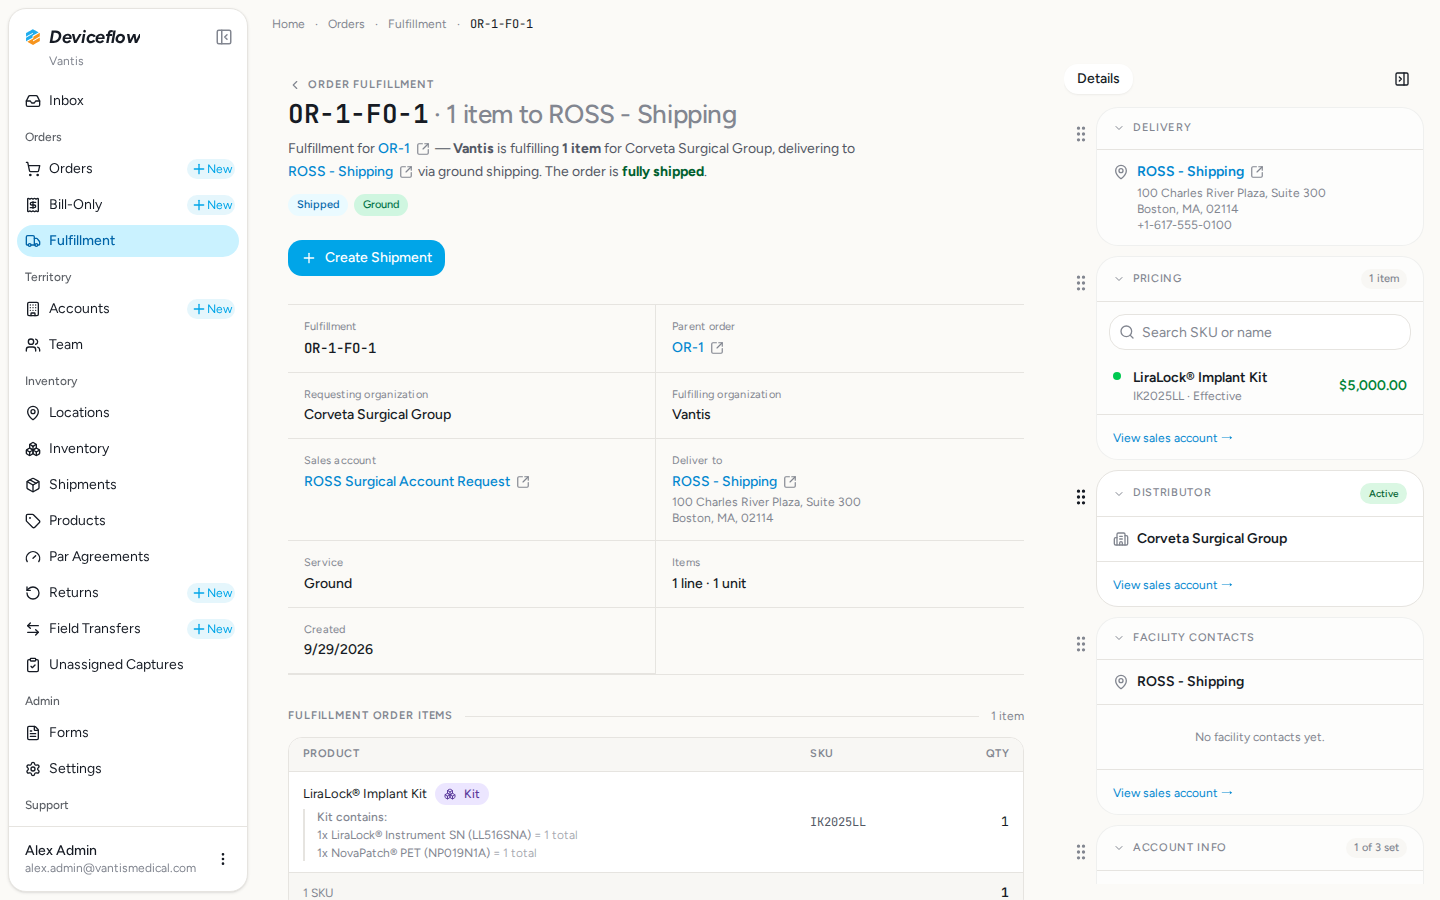The height and width of the screenshot is (900, 1440).
Task: Grab the Distributor card drag handle
Action: click(x=1081, y=497)
